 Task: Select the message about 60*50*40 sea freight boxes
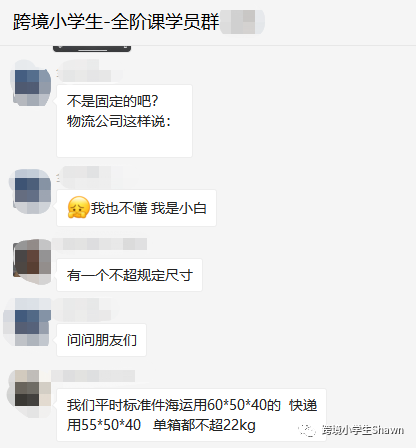(191, 415)
